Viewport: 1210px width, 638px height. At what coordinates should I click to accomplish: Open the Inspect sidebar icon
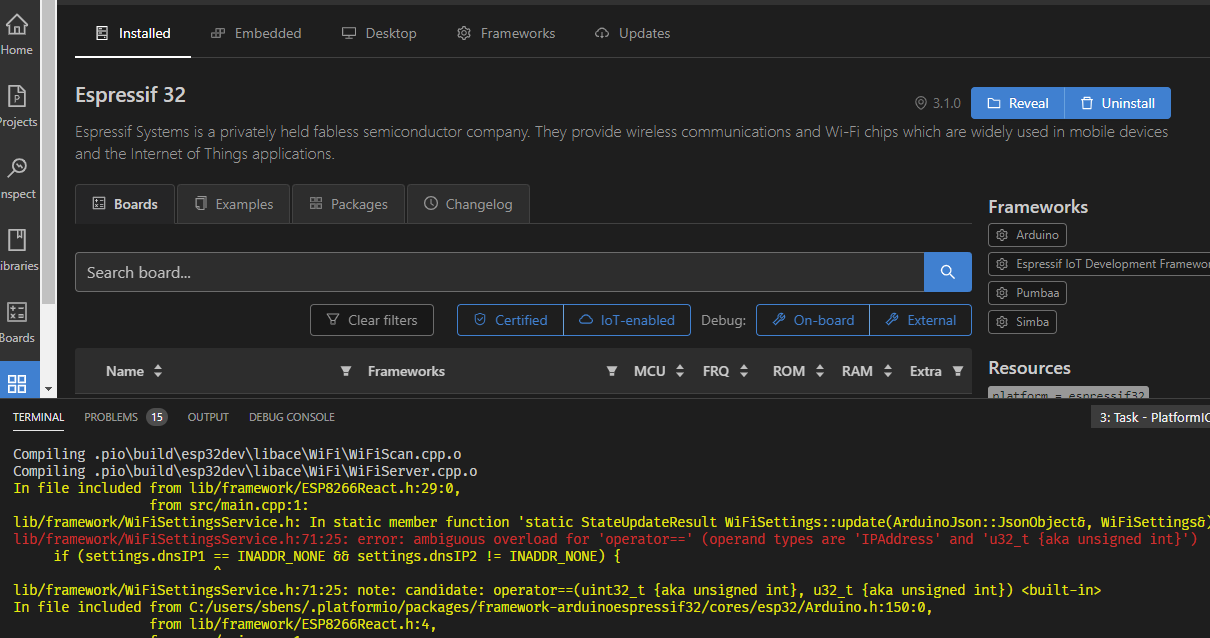17,177
